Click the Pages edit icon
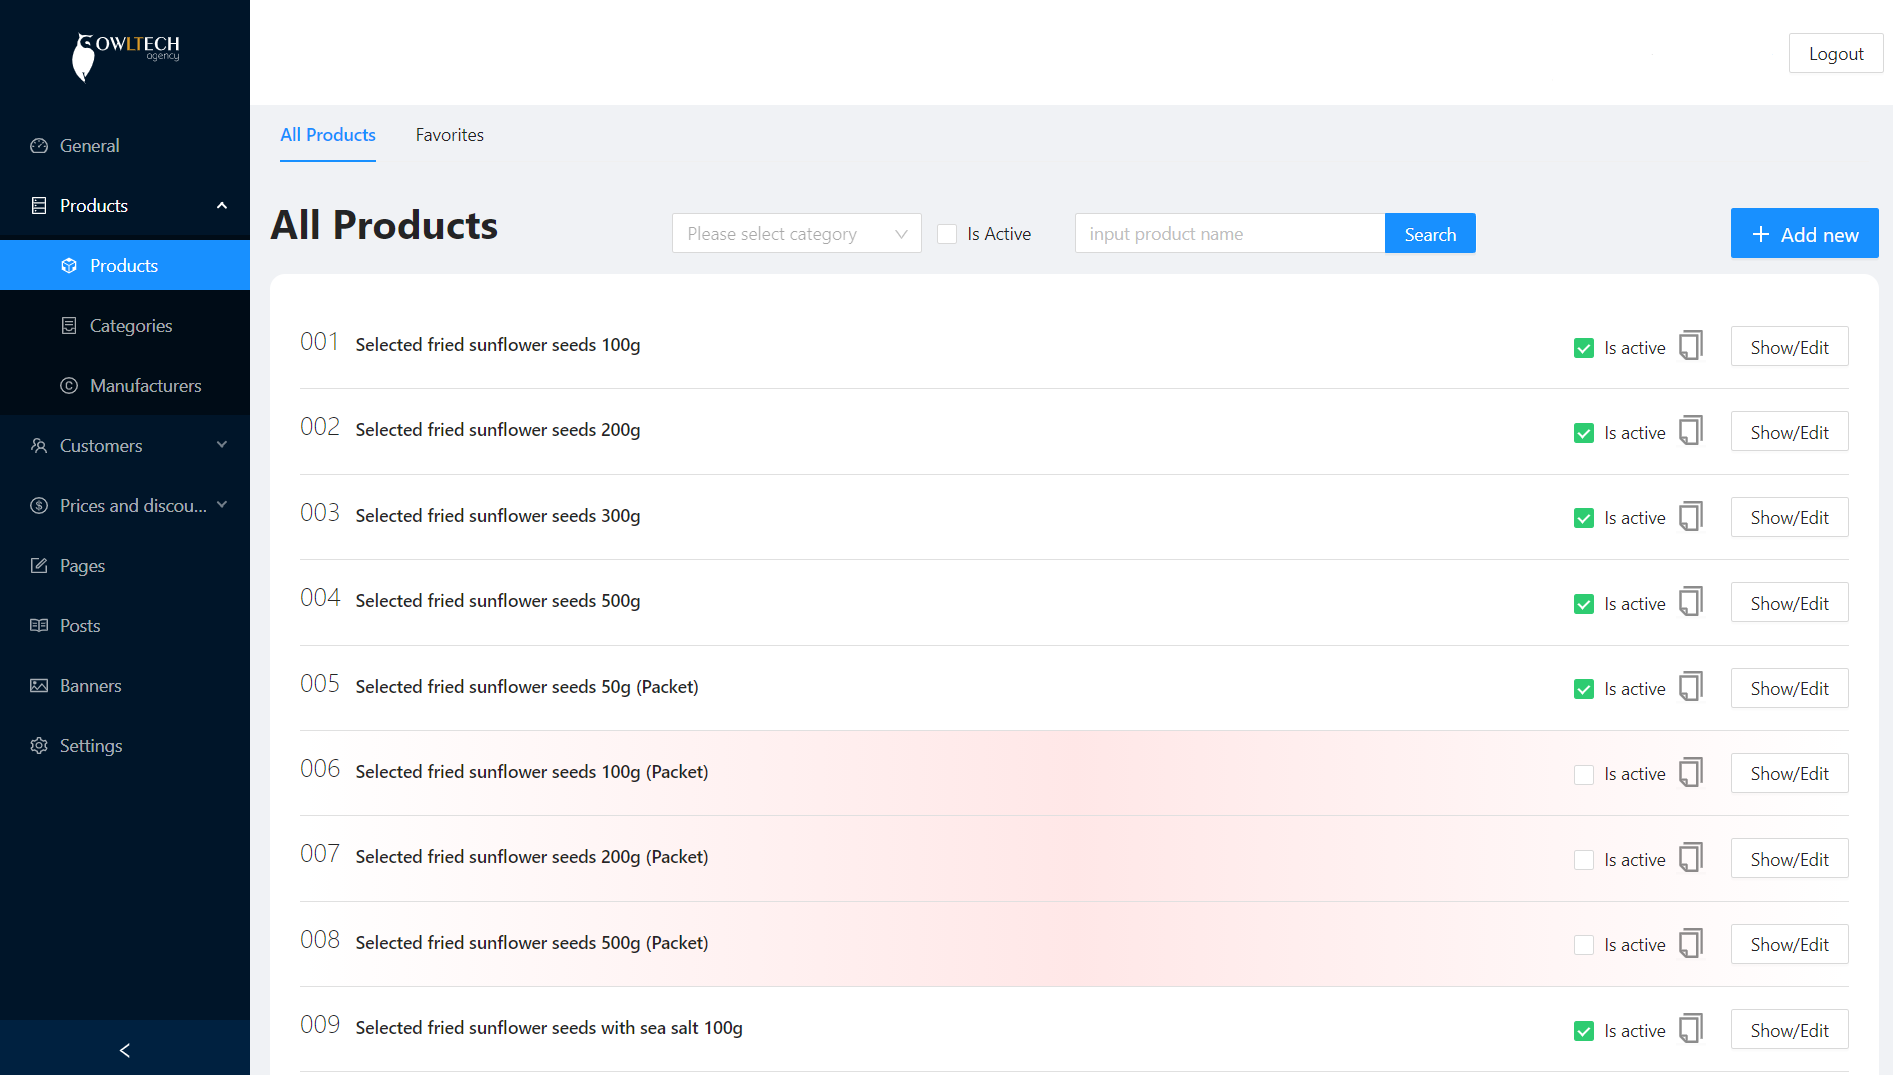Image resolution: width=1893 pixels, height=1075 pixels. (39, 566)
